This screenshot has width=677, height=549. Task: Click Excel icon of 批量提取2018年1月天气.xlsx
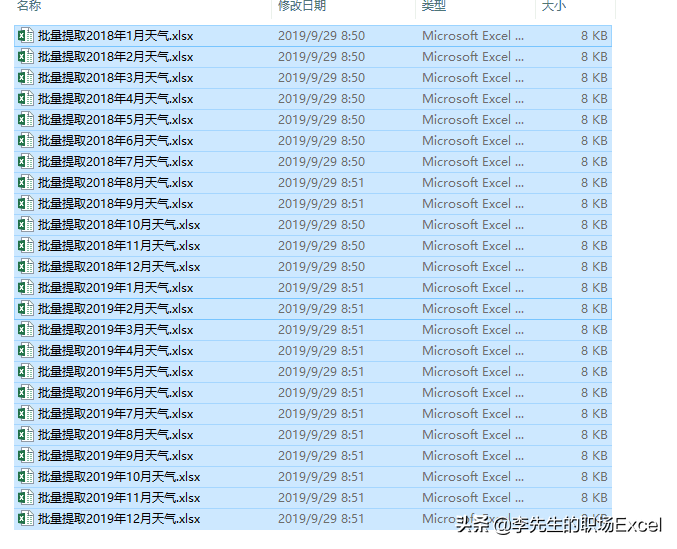(x=25, y=35)
